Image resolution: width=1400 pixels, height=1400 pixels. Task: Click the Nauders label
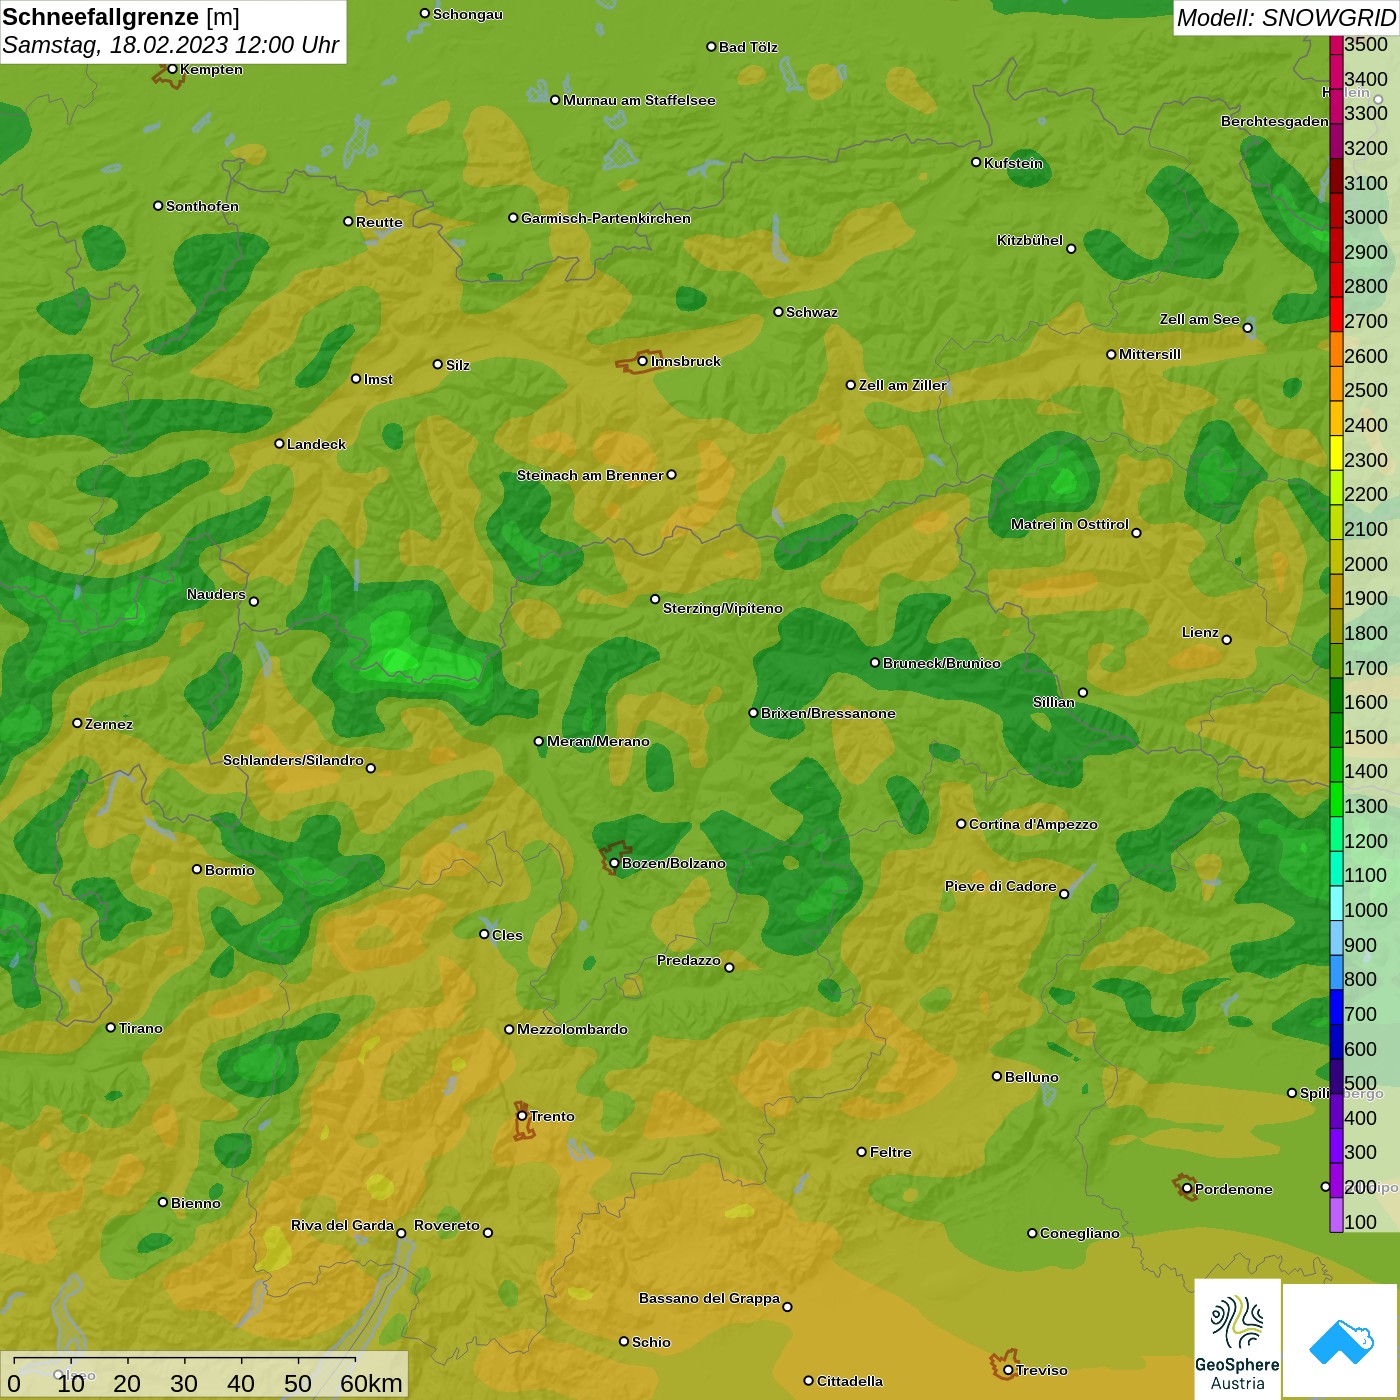pyautogui.click(x=216, y=594)
